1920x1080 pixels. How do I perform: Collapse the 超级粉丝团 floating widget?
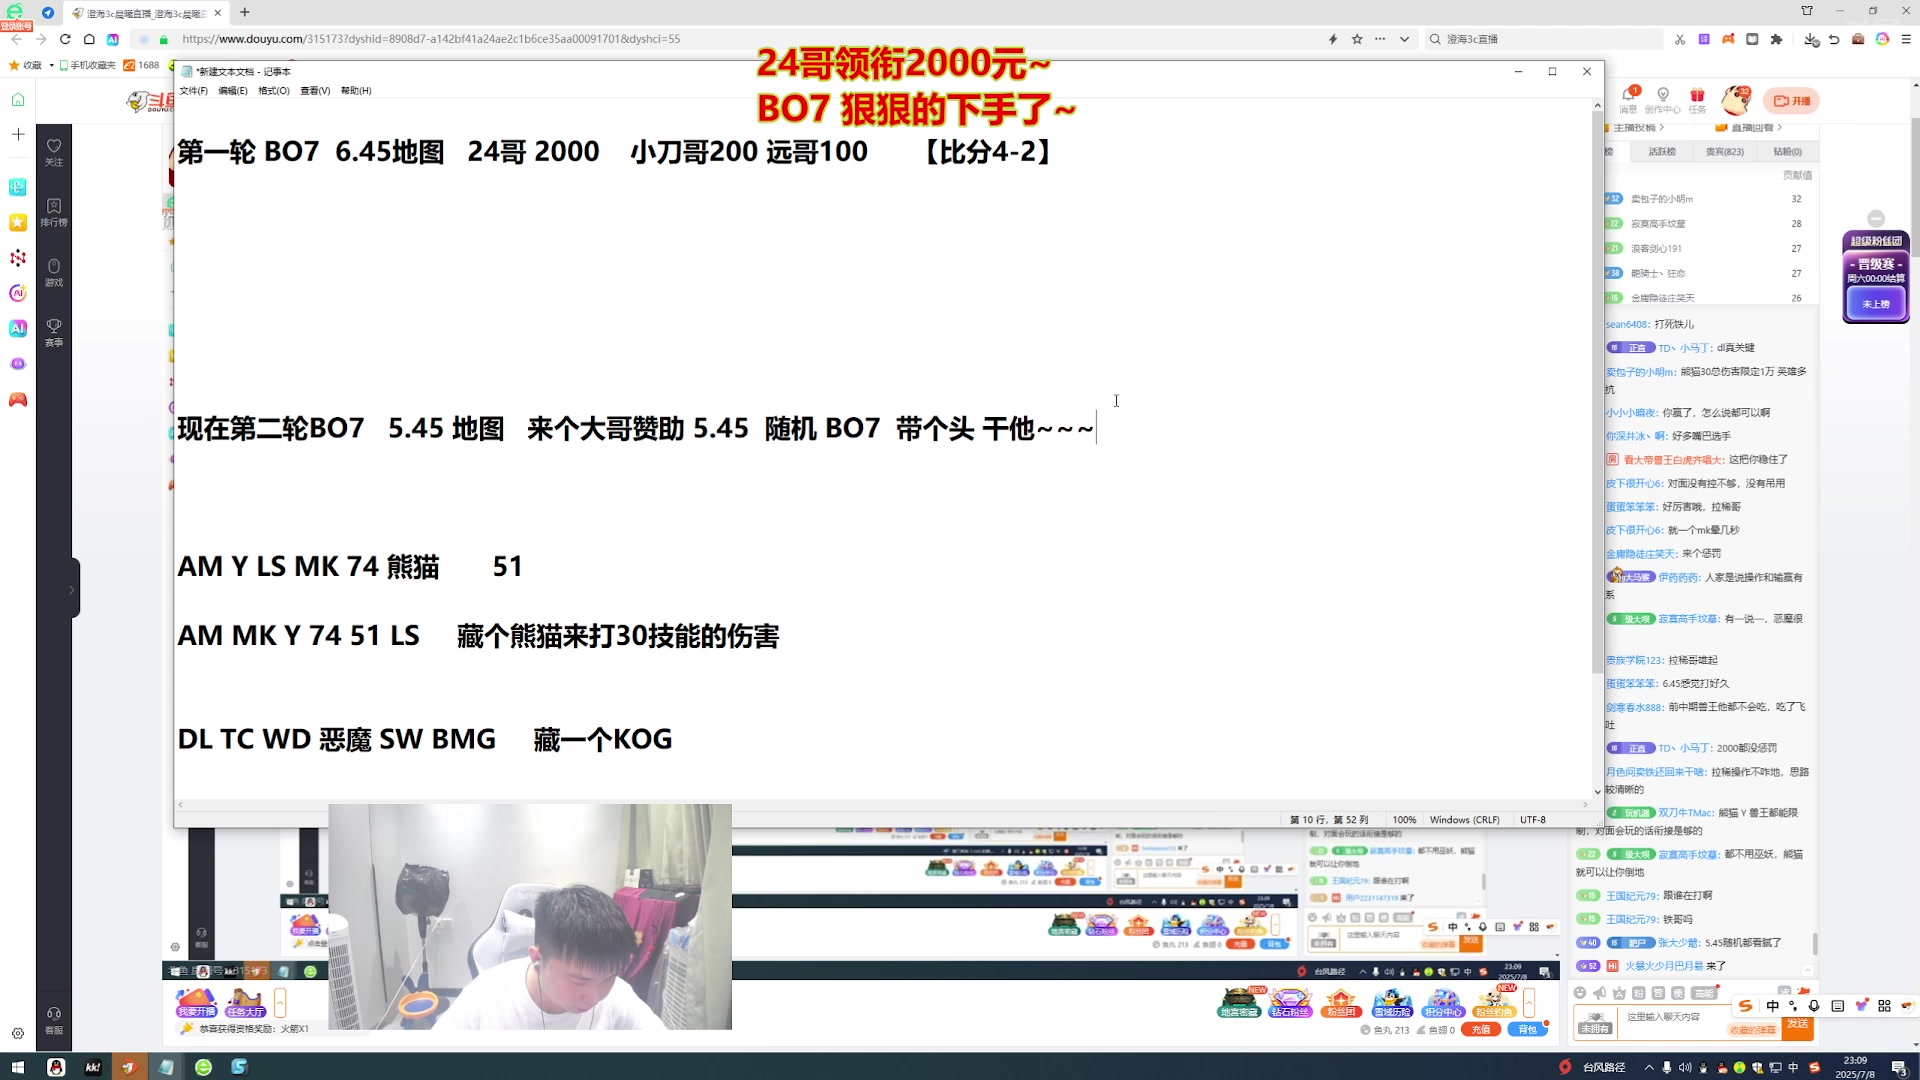[x=1876, y=219]
